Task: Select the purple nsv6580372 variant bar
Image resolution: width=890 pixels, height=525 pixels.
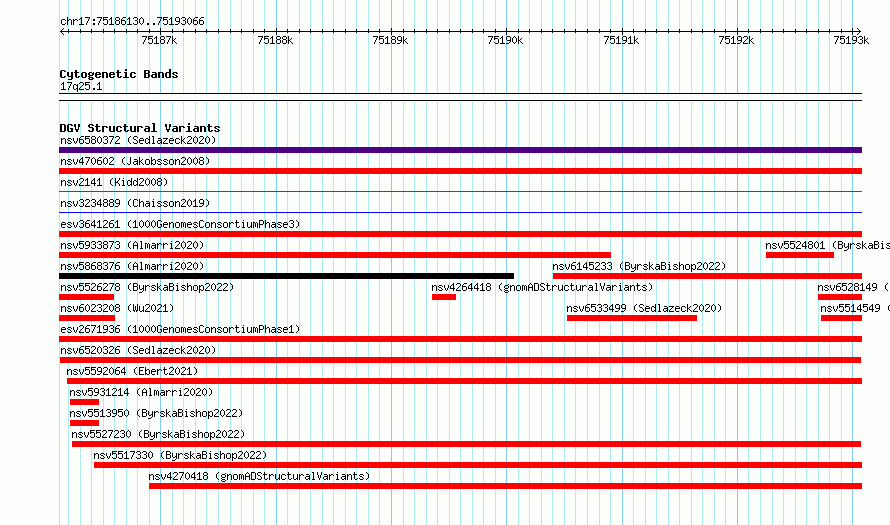Action: 460,150
